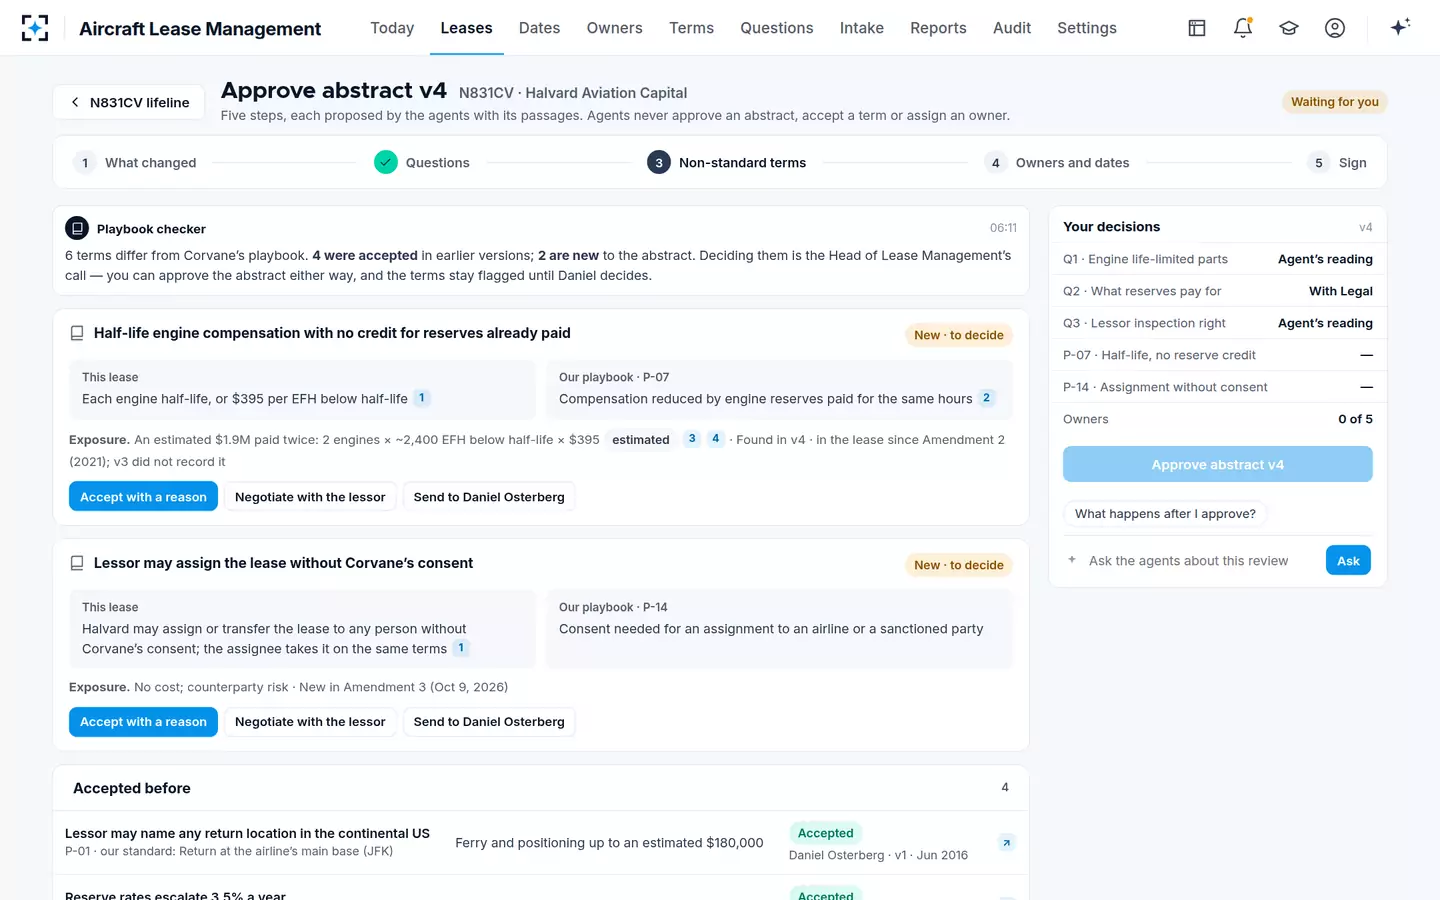Open the graduation cap learning icon

click(x=1289, y=28)
